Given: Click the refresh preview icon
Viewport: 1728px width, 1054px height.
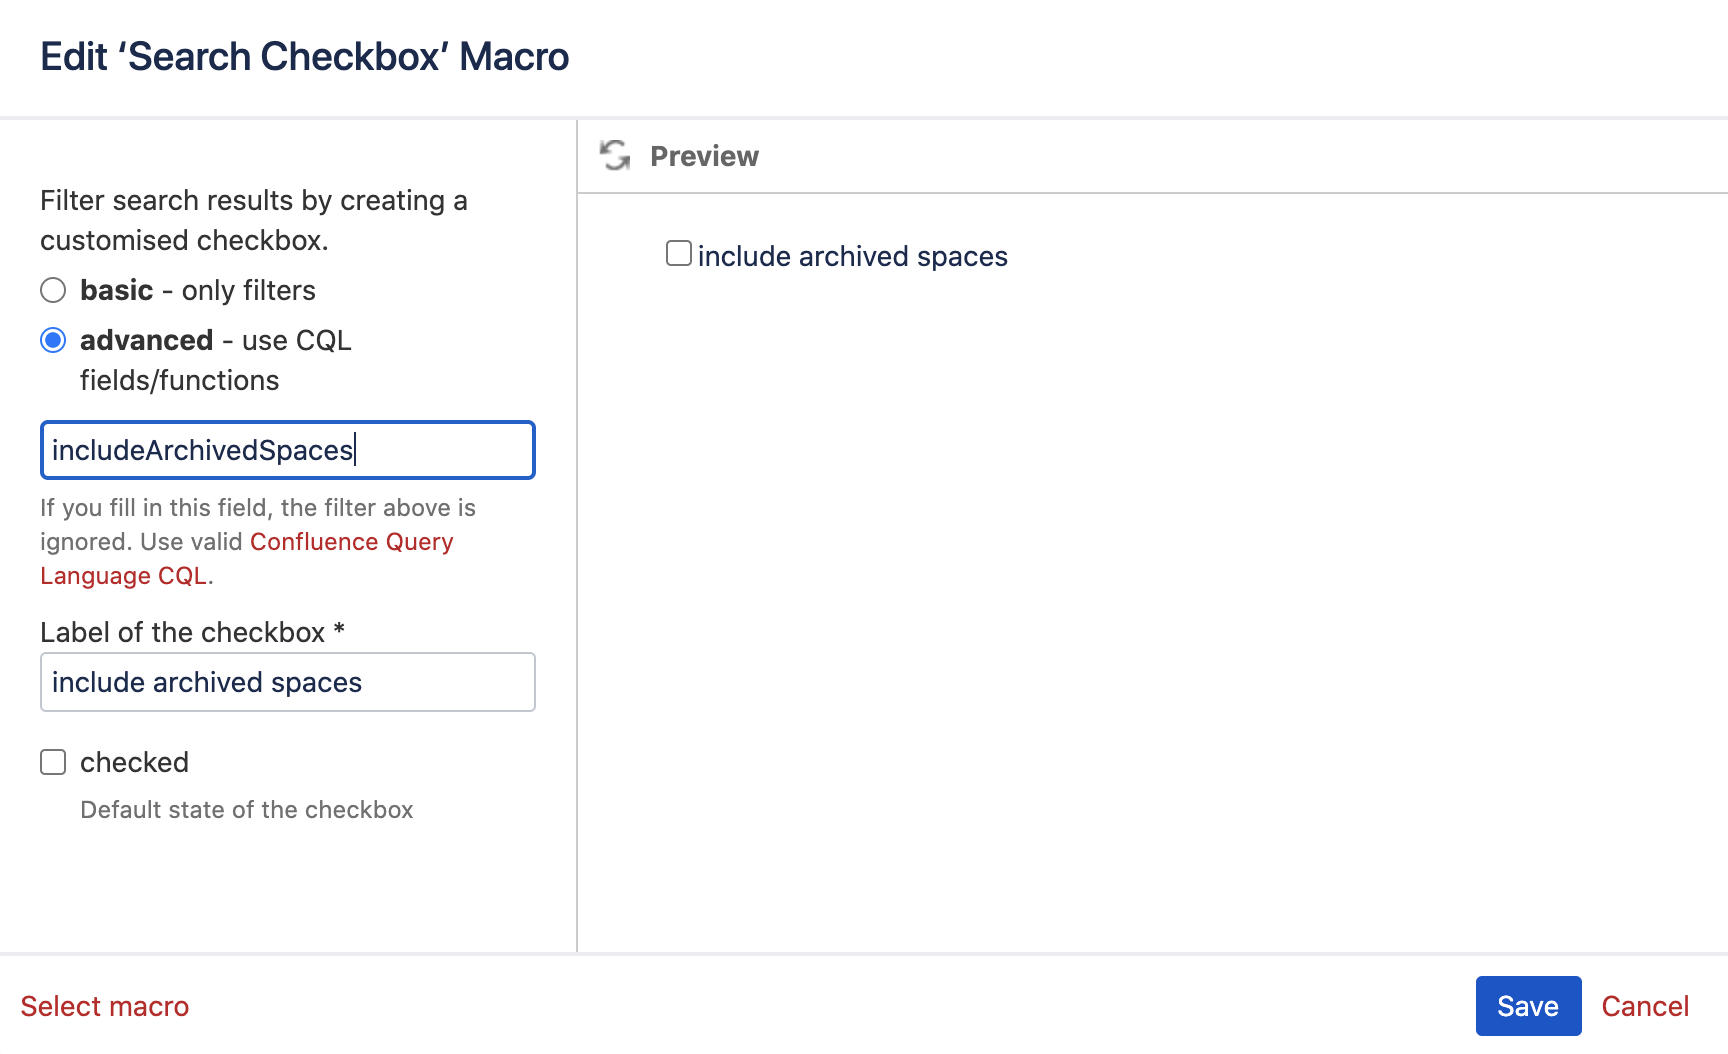Looking at the screenshot, I should [615, 156].
